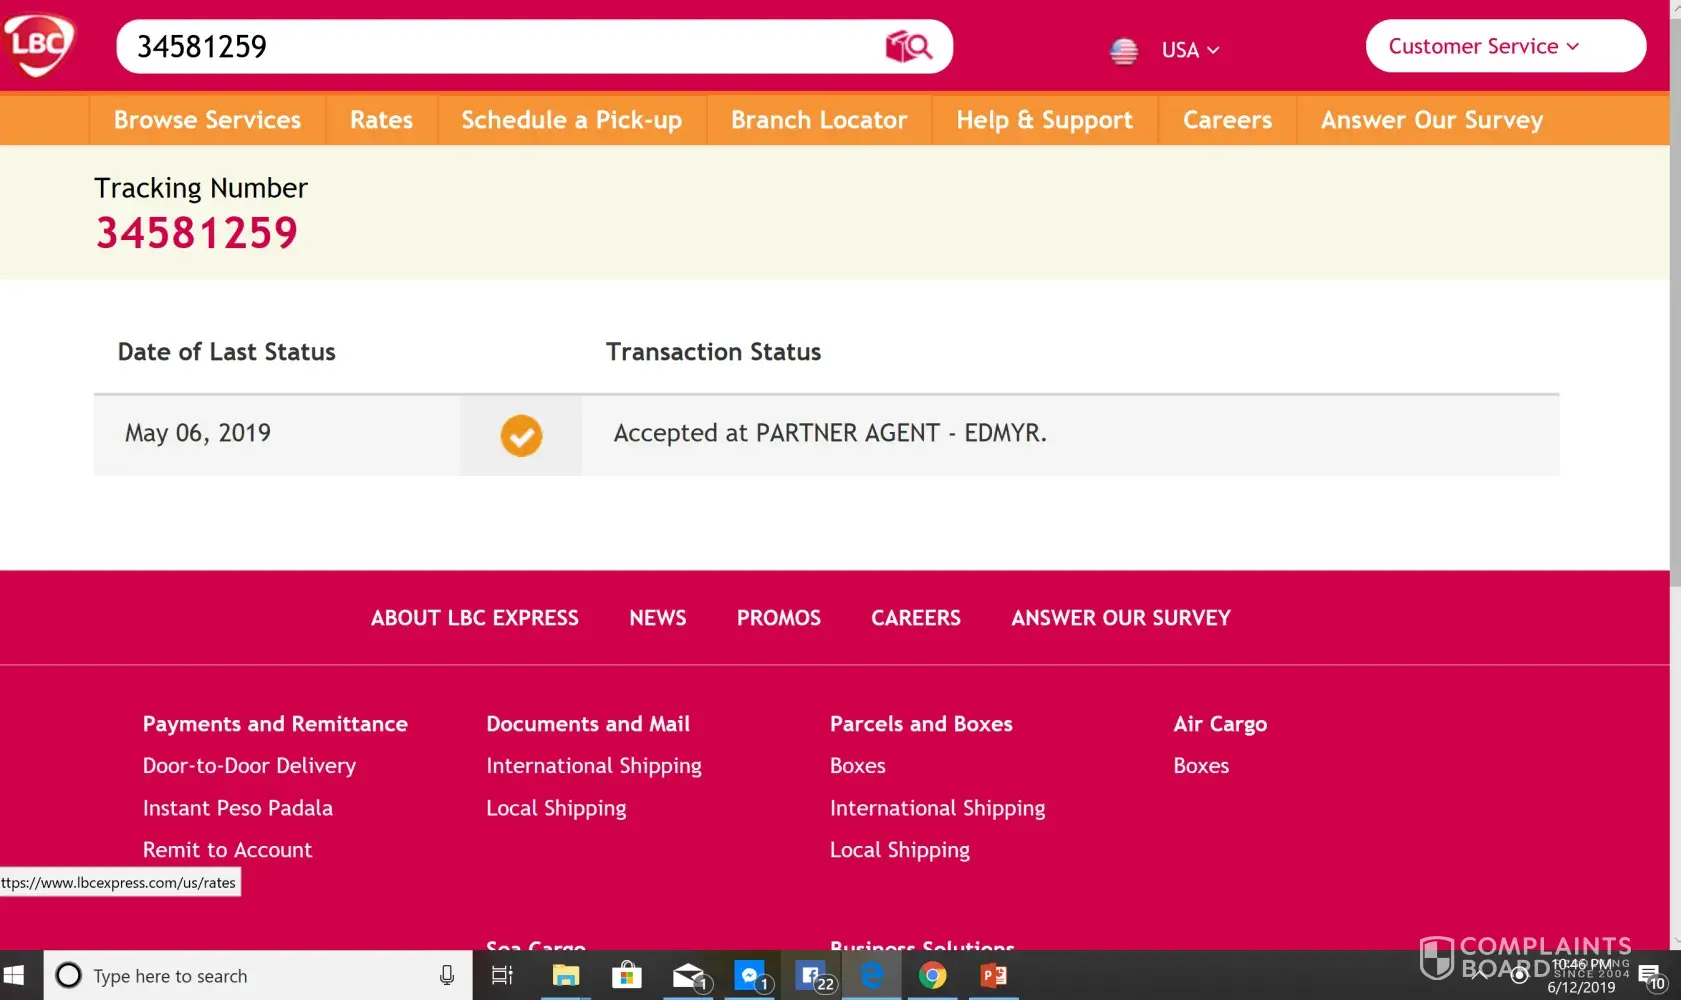Viewport: 1681px width, 1000px height.
Task: Click the taskbar microphone icon
Action: click(447, 975)
